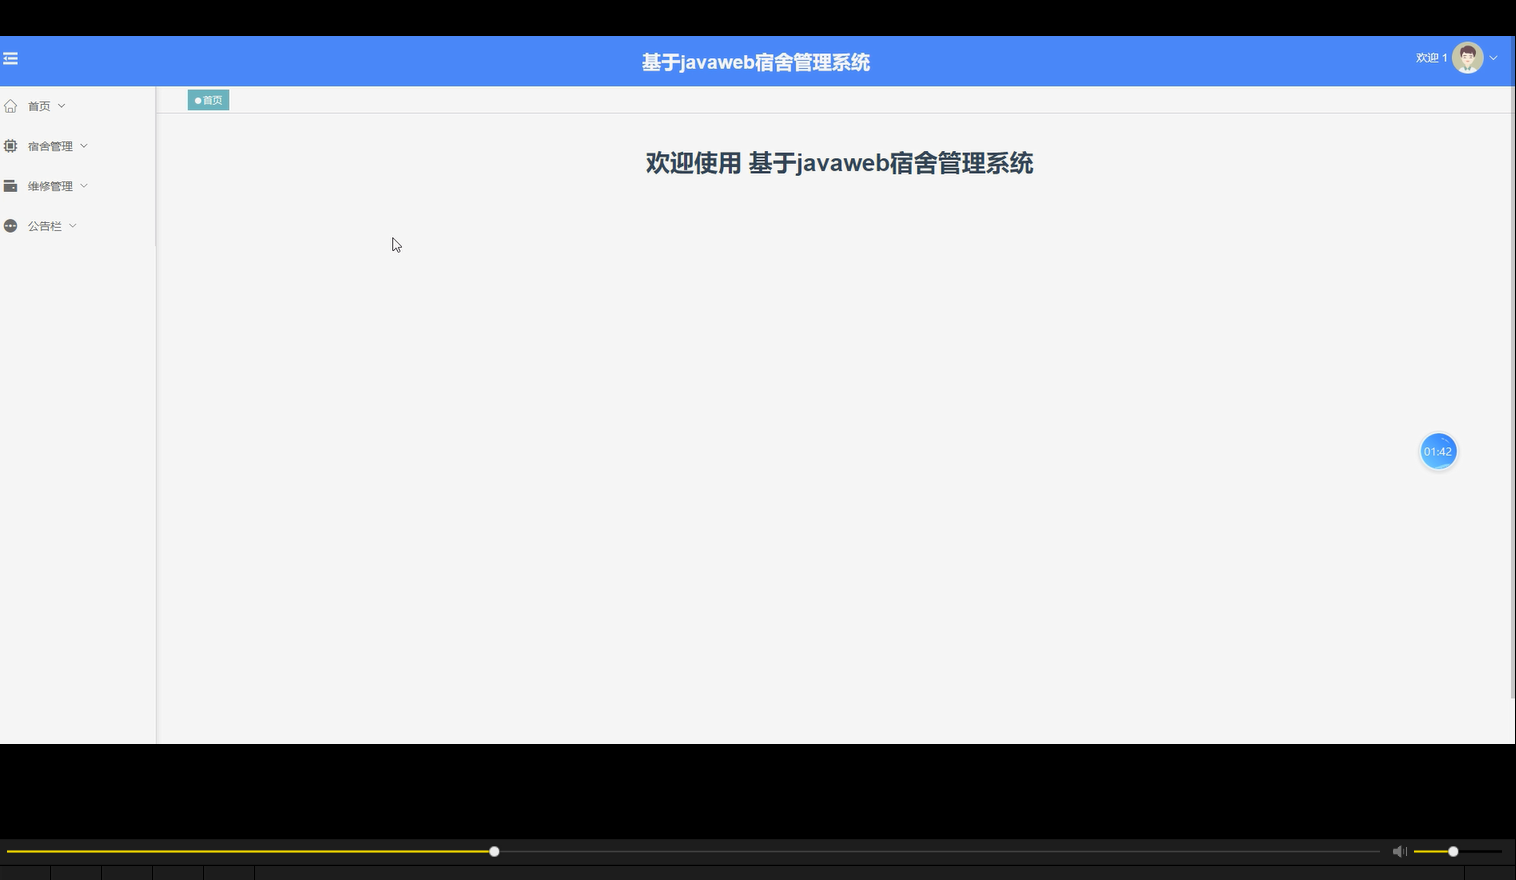Image resolution: width=1516 pixels, height=880 pixels.
Task: Select the circle icon next to 公告栏
Action: click(x=10, y=225)
